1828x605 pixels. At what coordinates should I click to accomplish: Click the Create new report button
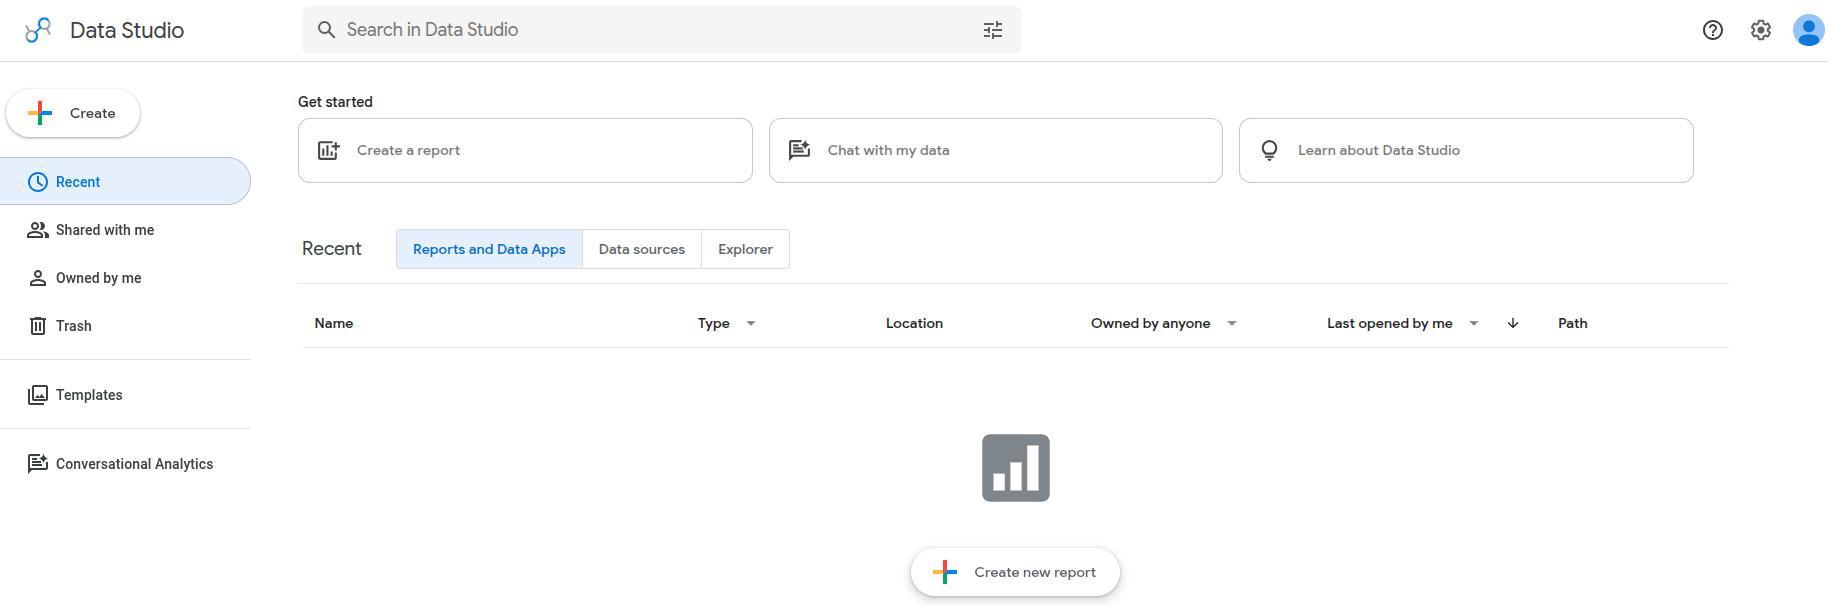(x=1015, y=572)
